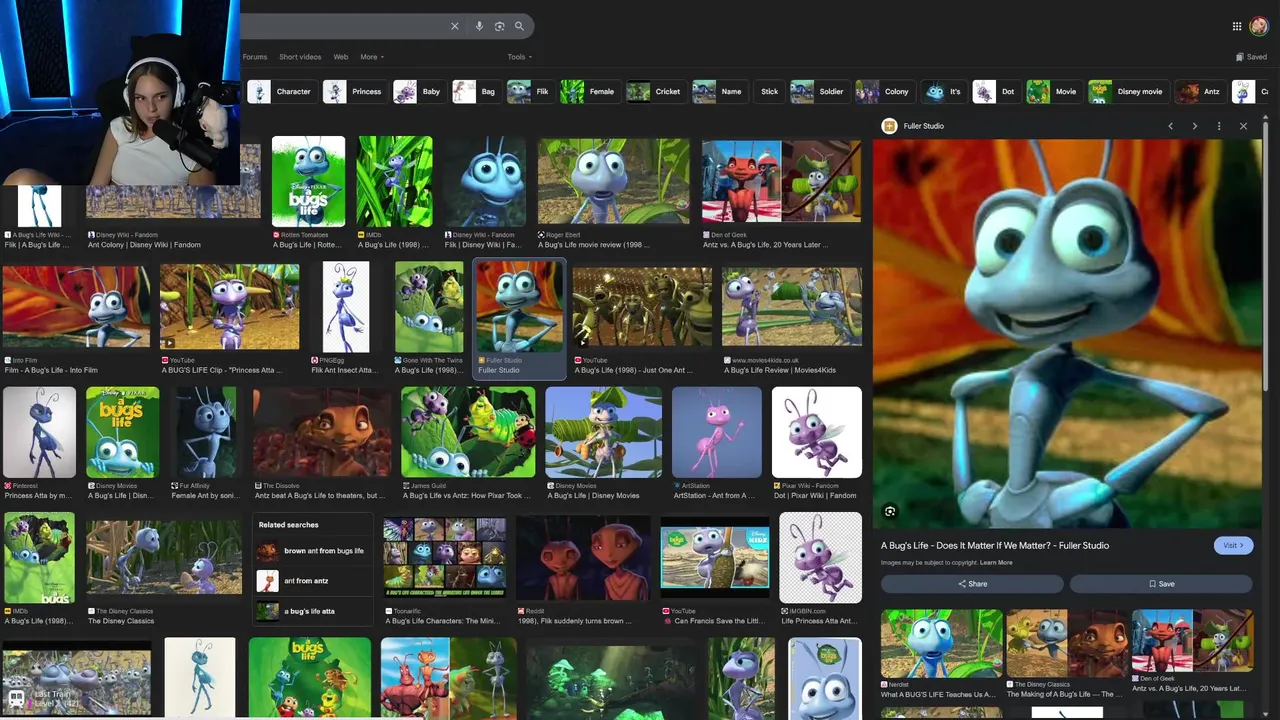Select the Movie filter chip
Screen dimensions: 1280x720
(1053, 92)
